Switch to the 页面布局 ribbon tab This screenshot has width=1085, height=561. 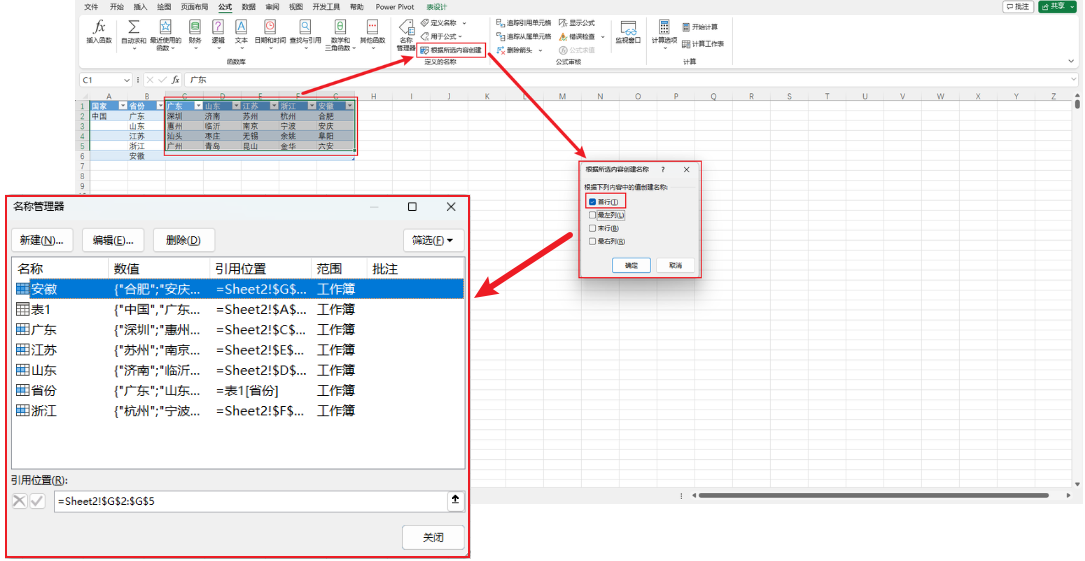pos(194,7)
